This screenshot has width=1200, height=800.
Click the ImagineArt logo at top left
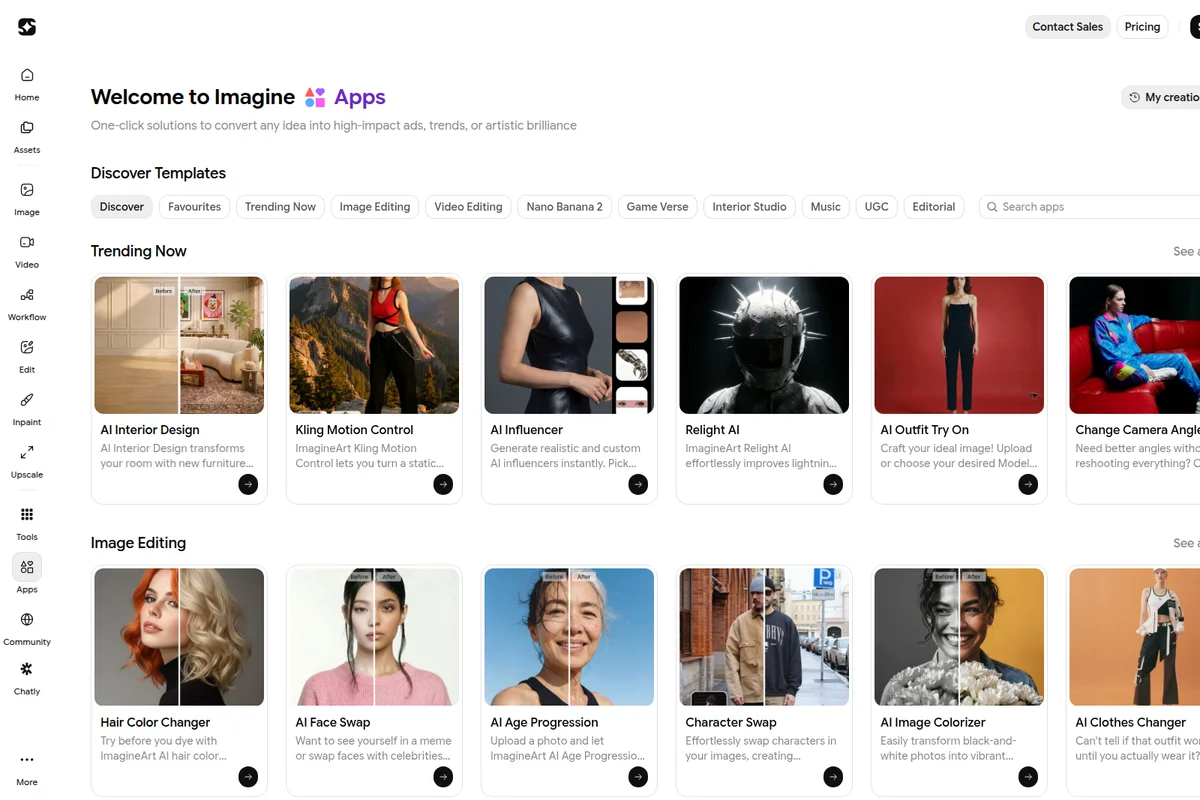point(26,27)
